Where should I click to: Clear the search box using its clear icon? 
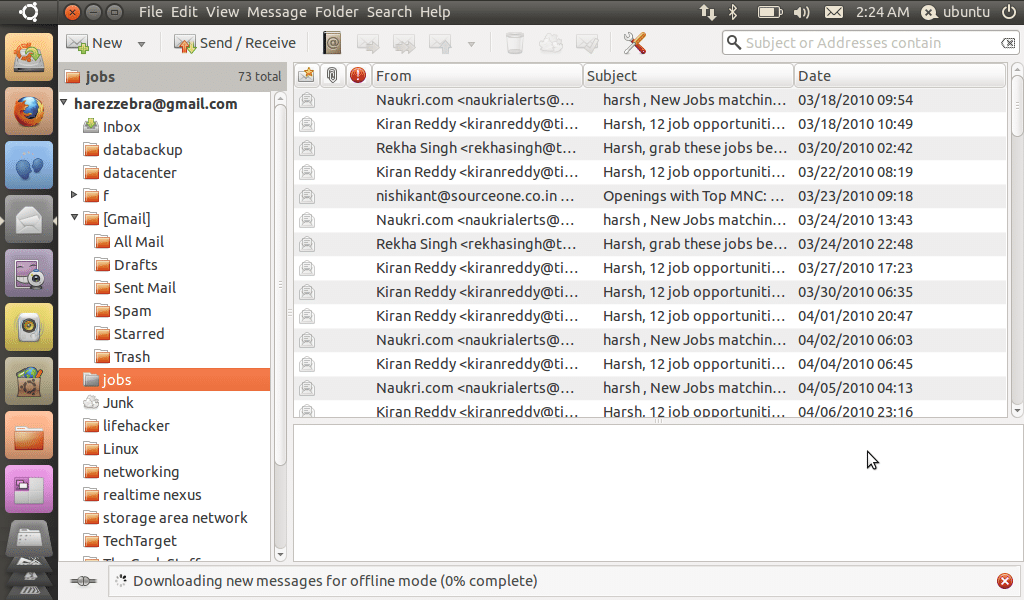coord(1008,43)
